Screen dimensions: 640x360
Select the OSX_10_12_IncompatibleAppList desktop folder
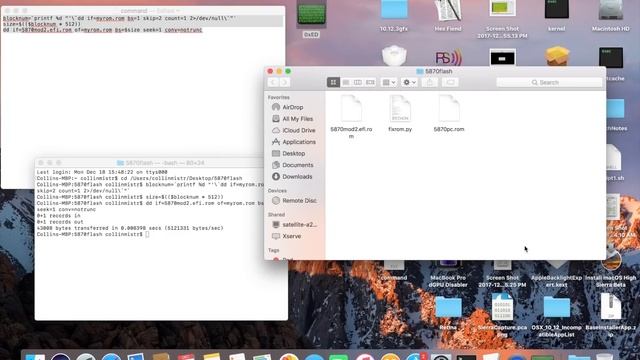click(556, 316)
